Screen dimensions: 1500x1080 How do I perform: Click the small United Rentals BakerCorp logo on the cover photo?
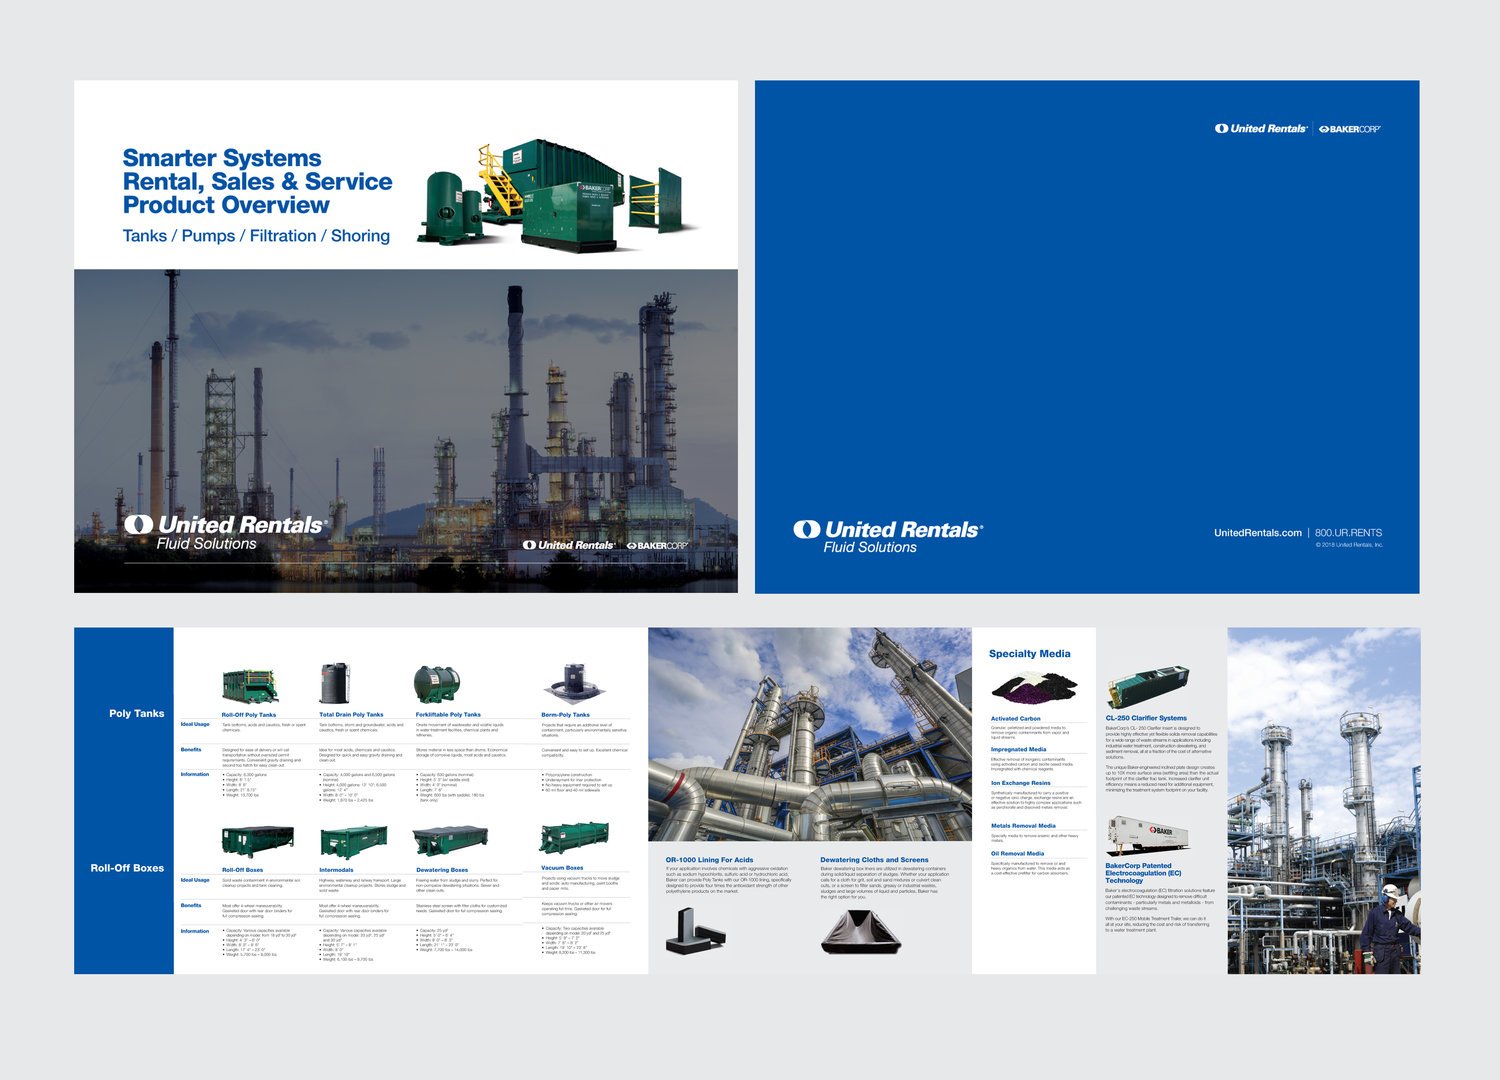tap(605, 545)
